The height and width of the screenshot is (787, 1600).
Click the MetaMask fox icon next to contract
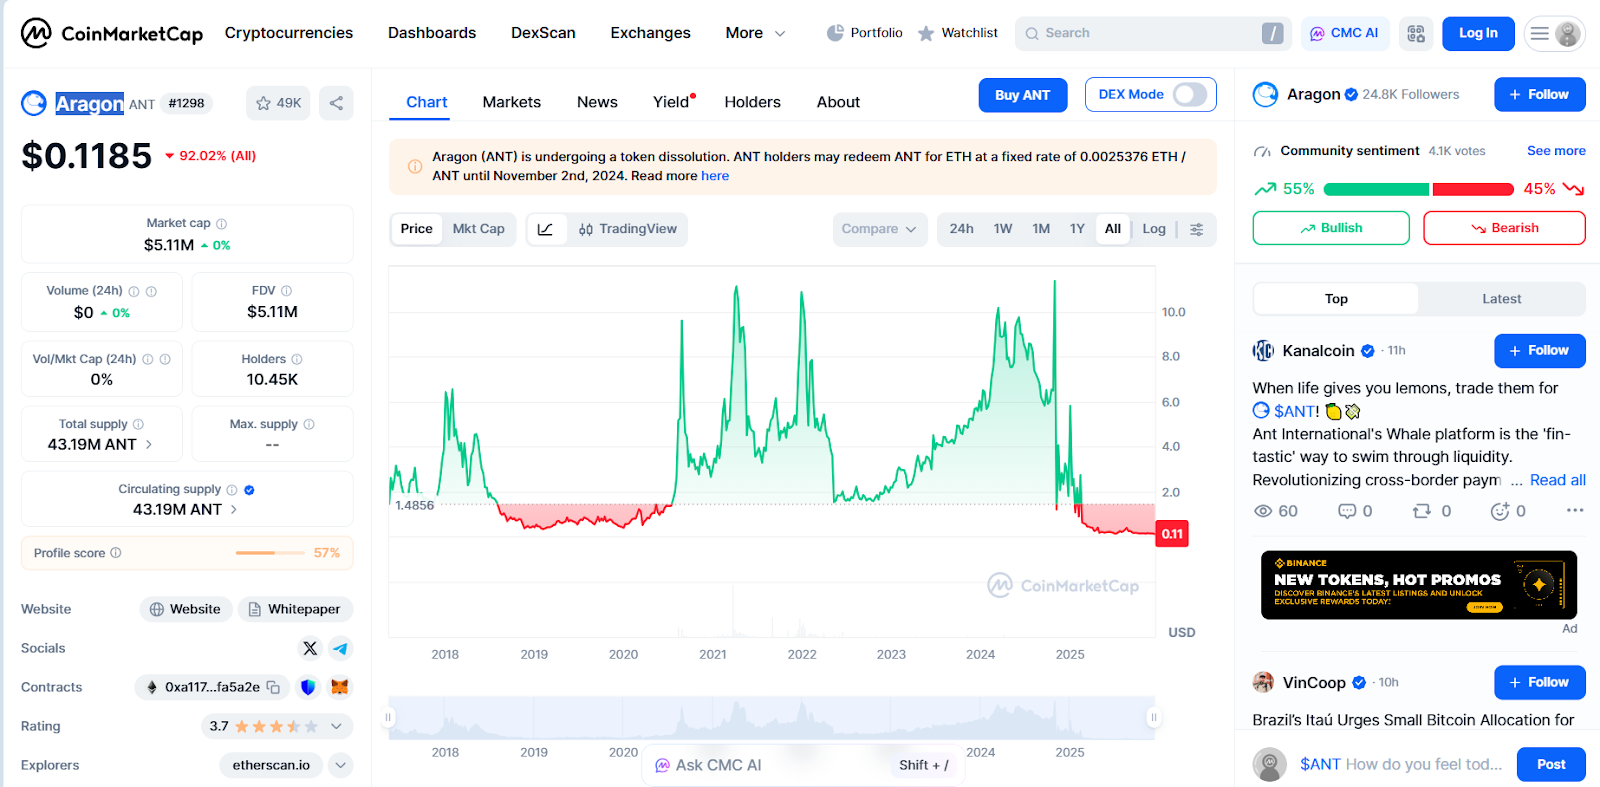point(340,687)
